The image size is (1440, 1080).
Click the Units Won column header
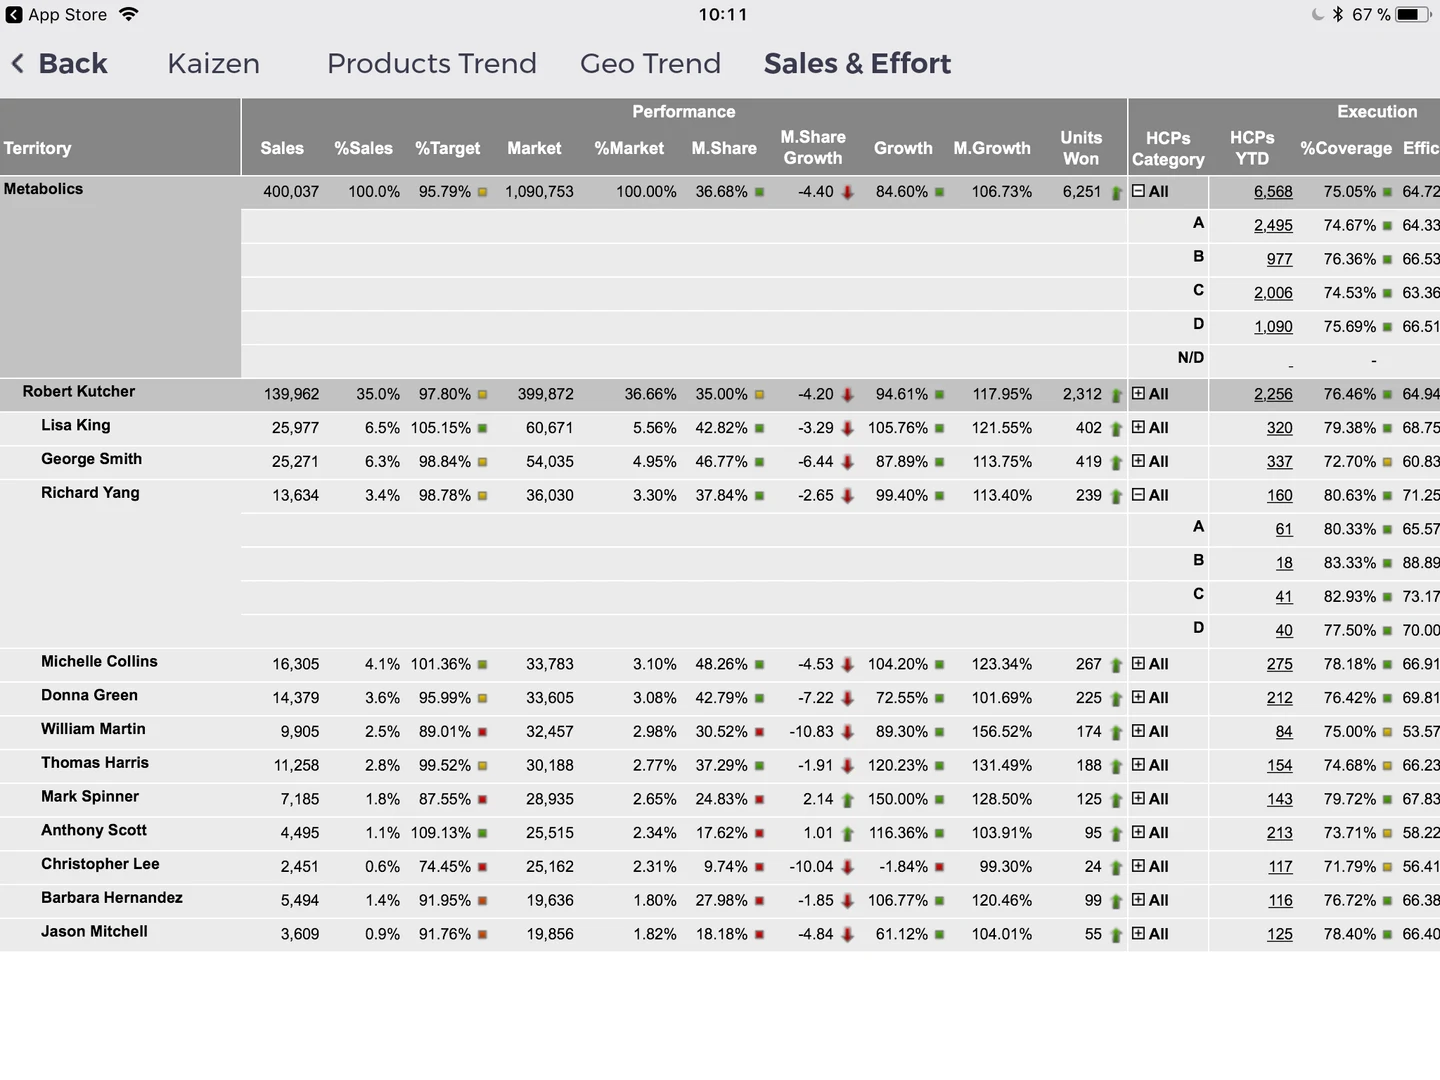point(1081,148)
